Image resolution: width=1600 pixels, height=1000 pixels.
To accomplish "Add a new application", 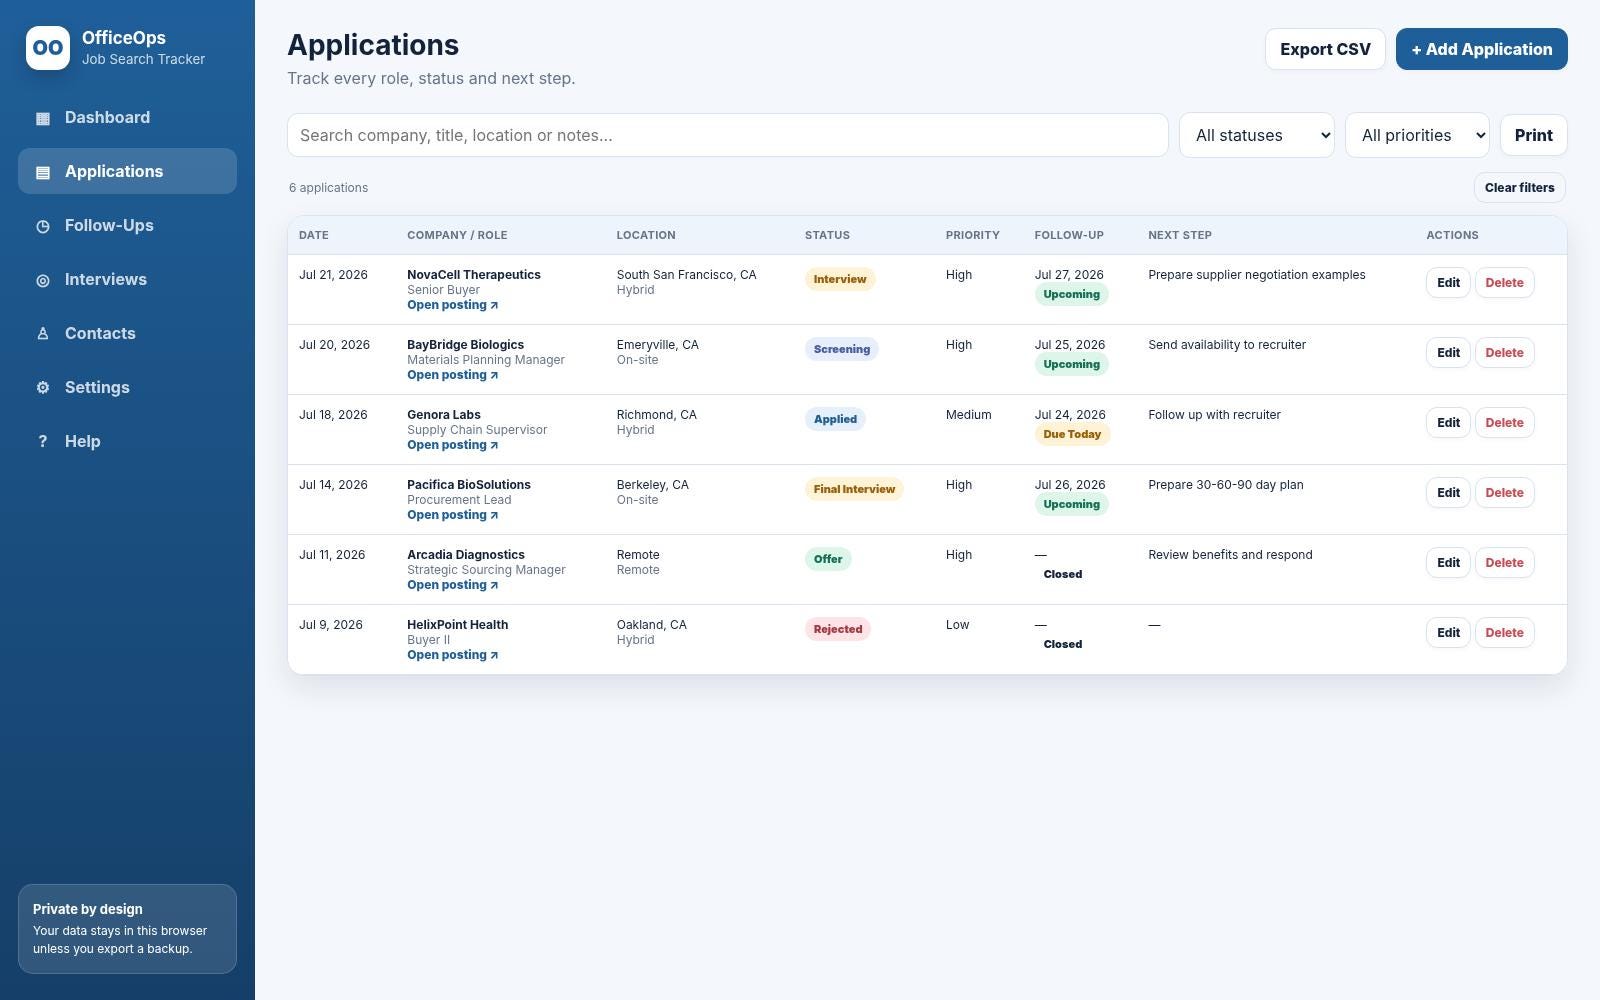I will click(1481, 49).
